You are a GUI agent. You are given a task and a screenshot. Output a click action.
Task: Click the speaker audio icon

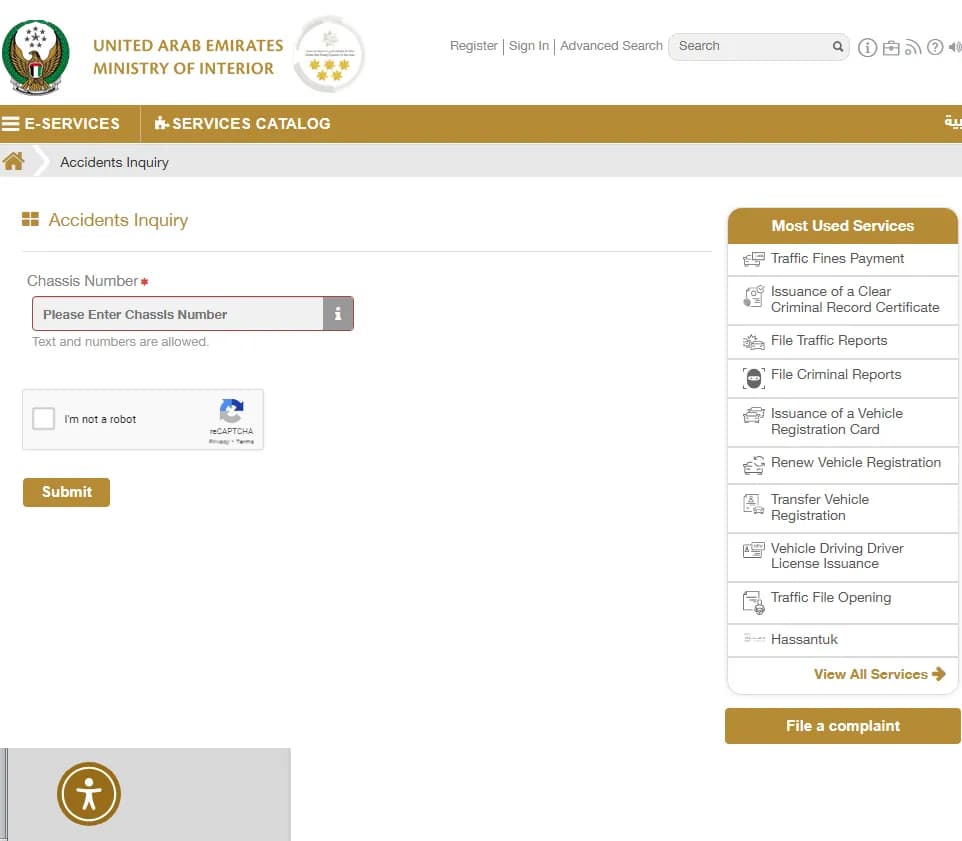point(954,47)
